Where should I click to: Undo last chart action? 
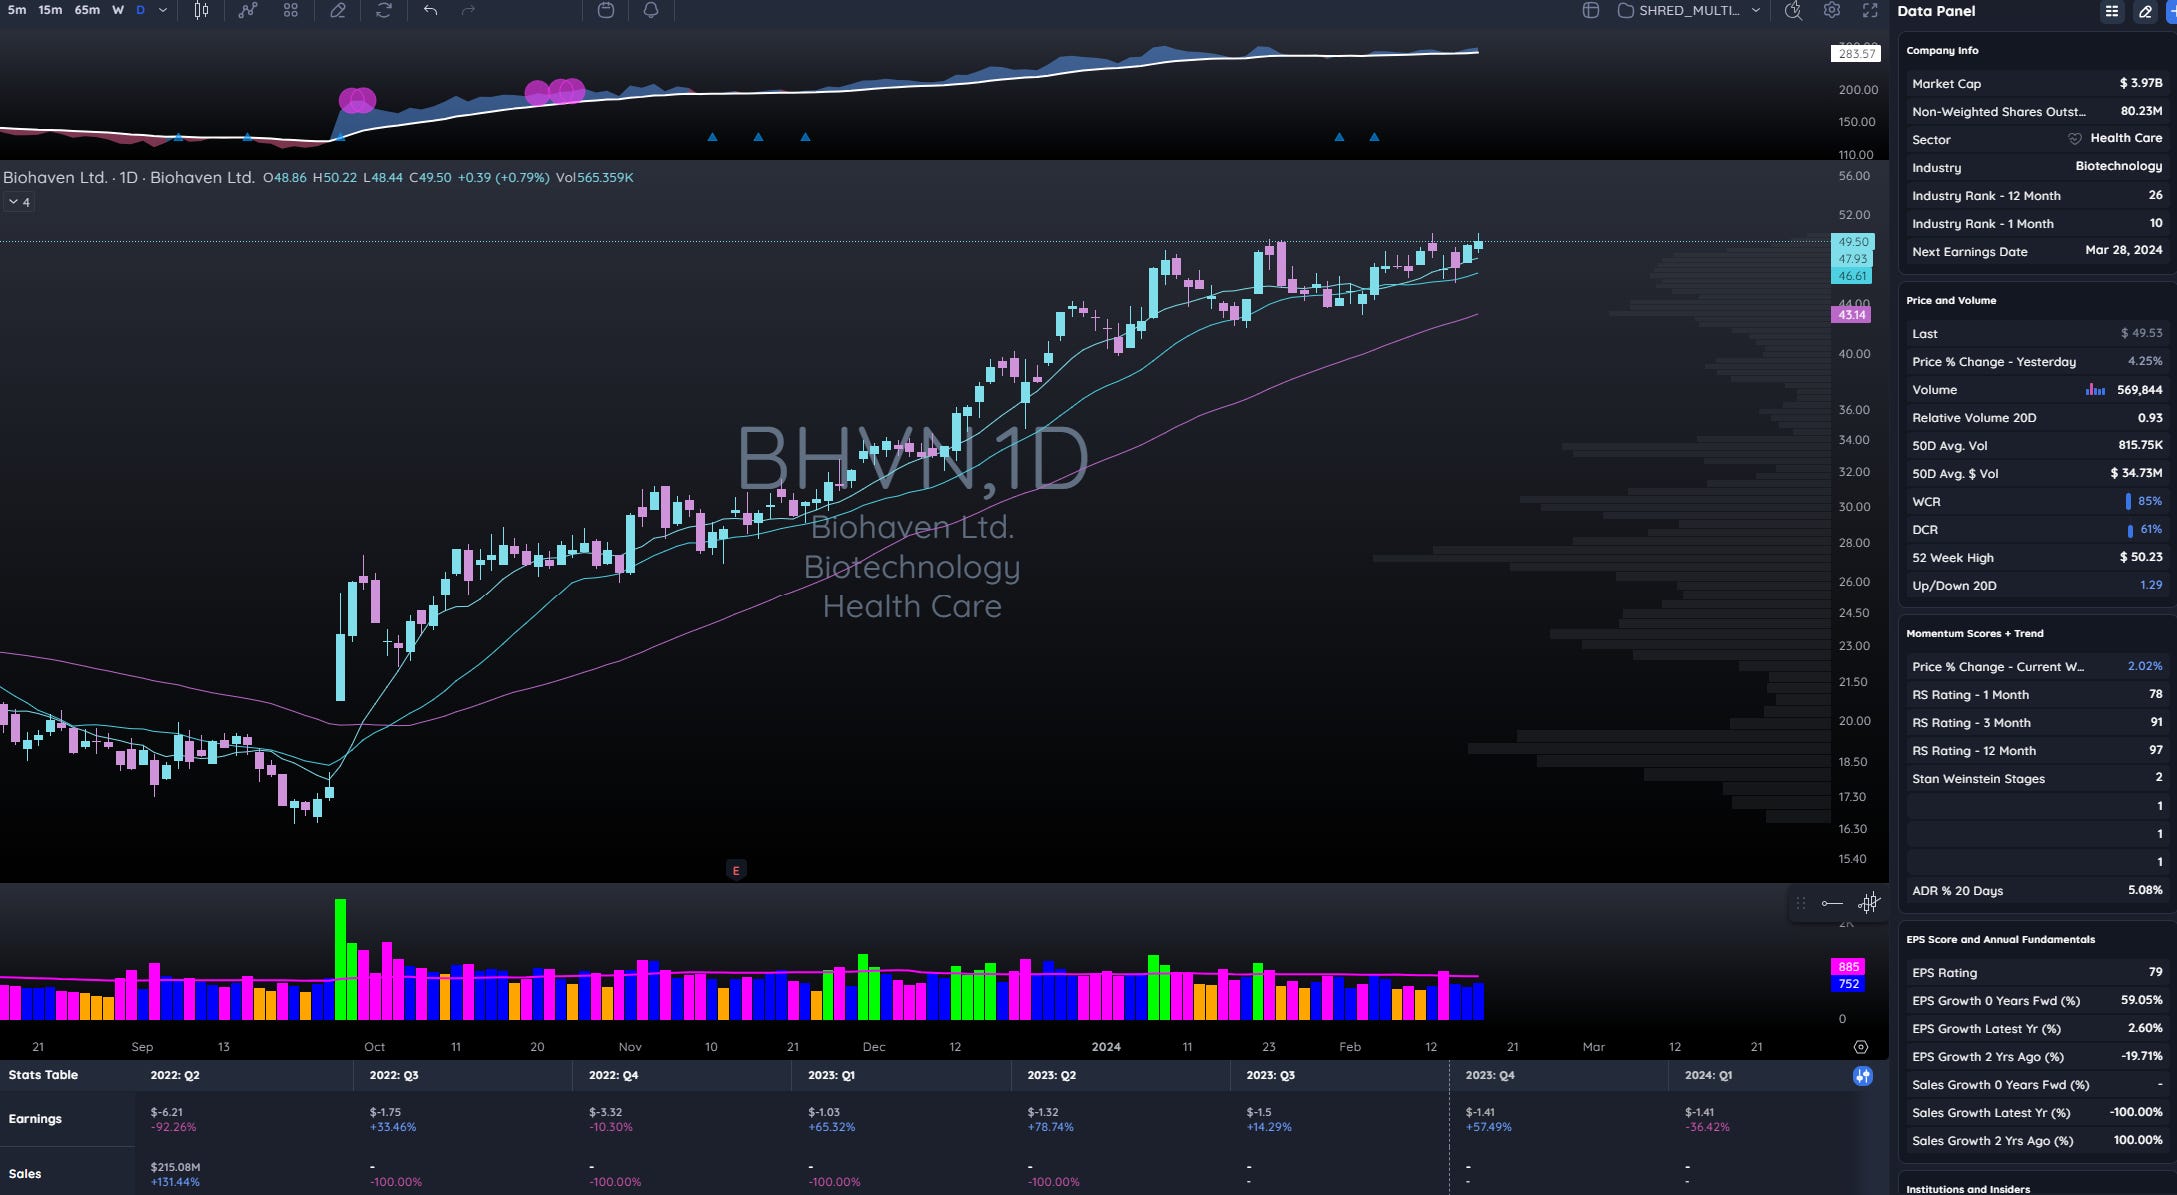point(430,10)
